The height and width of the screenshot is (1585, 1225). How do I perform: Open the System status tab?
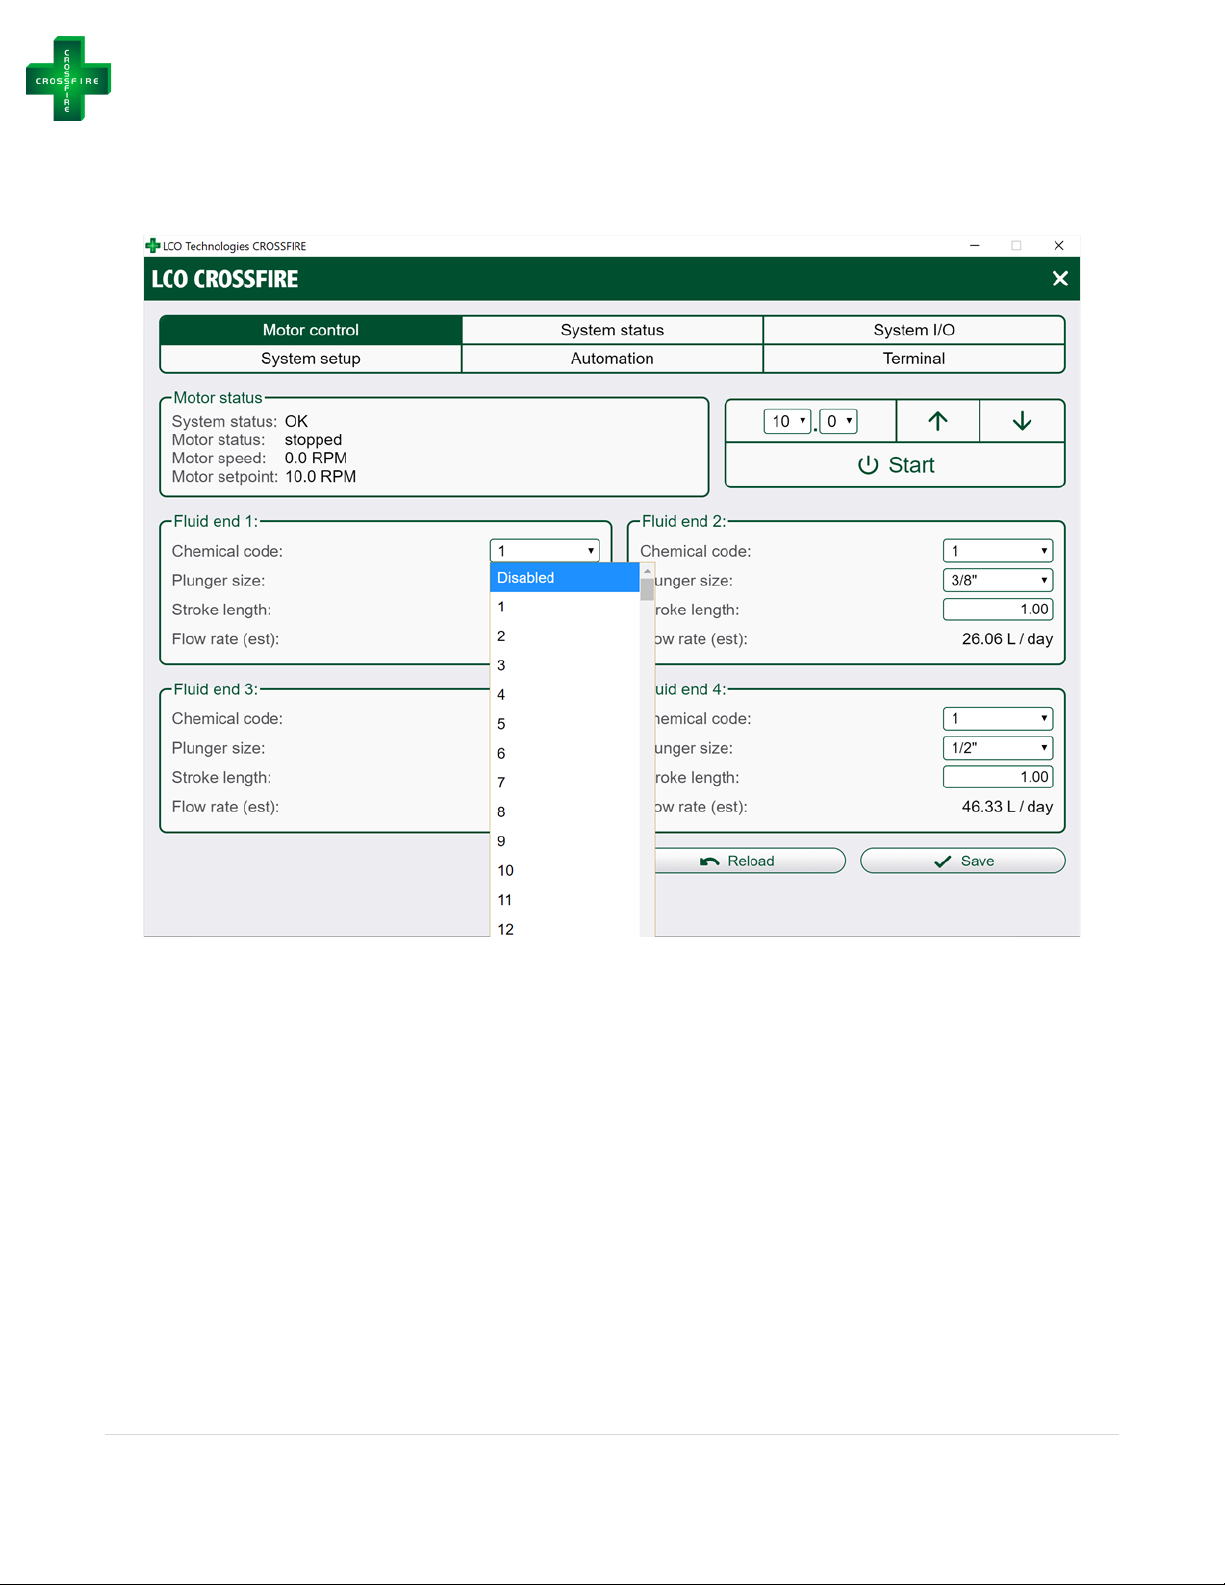click(x=612, y=330)
